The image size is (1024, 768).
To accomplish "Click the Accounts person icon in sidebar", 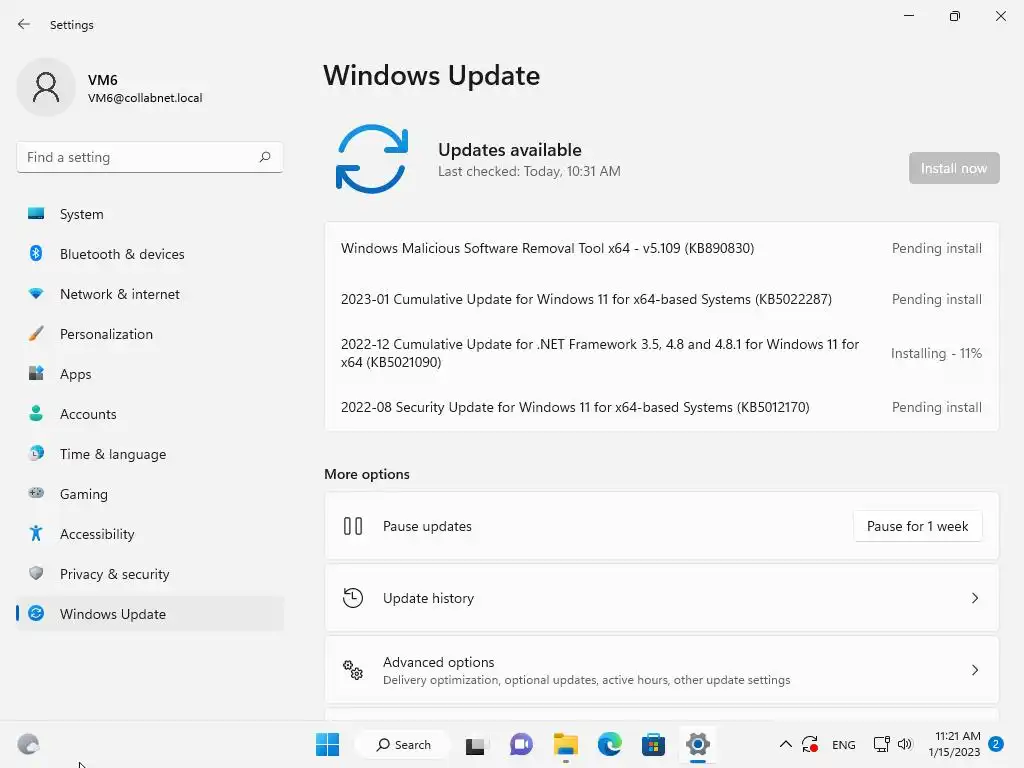I will point(36,413).
